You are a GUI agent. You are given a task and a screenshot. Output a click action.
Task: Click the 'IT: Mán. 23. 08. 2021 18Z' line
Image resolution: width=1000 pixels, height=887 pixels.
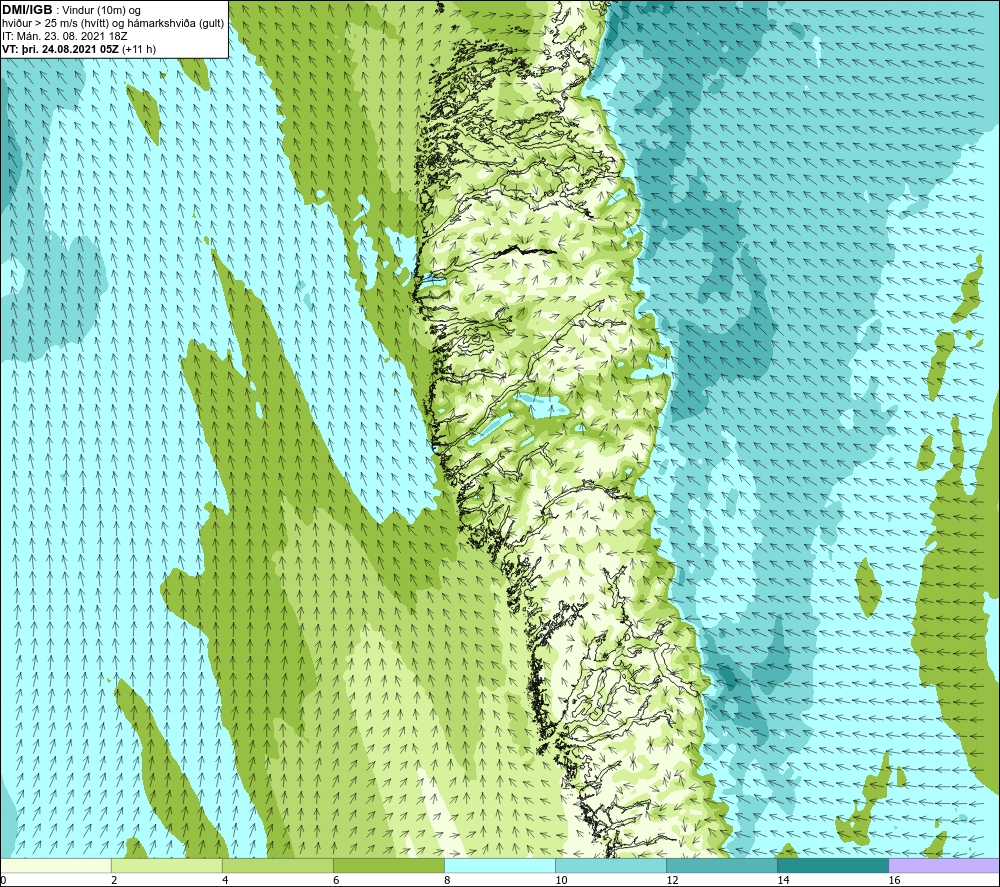64,36
